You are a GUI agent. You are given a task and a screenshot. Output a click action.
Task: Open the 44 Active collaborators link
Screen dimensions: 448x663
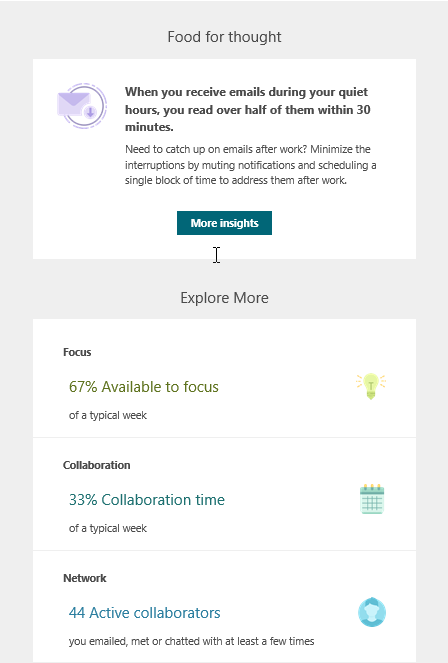click(145, 613)
